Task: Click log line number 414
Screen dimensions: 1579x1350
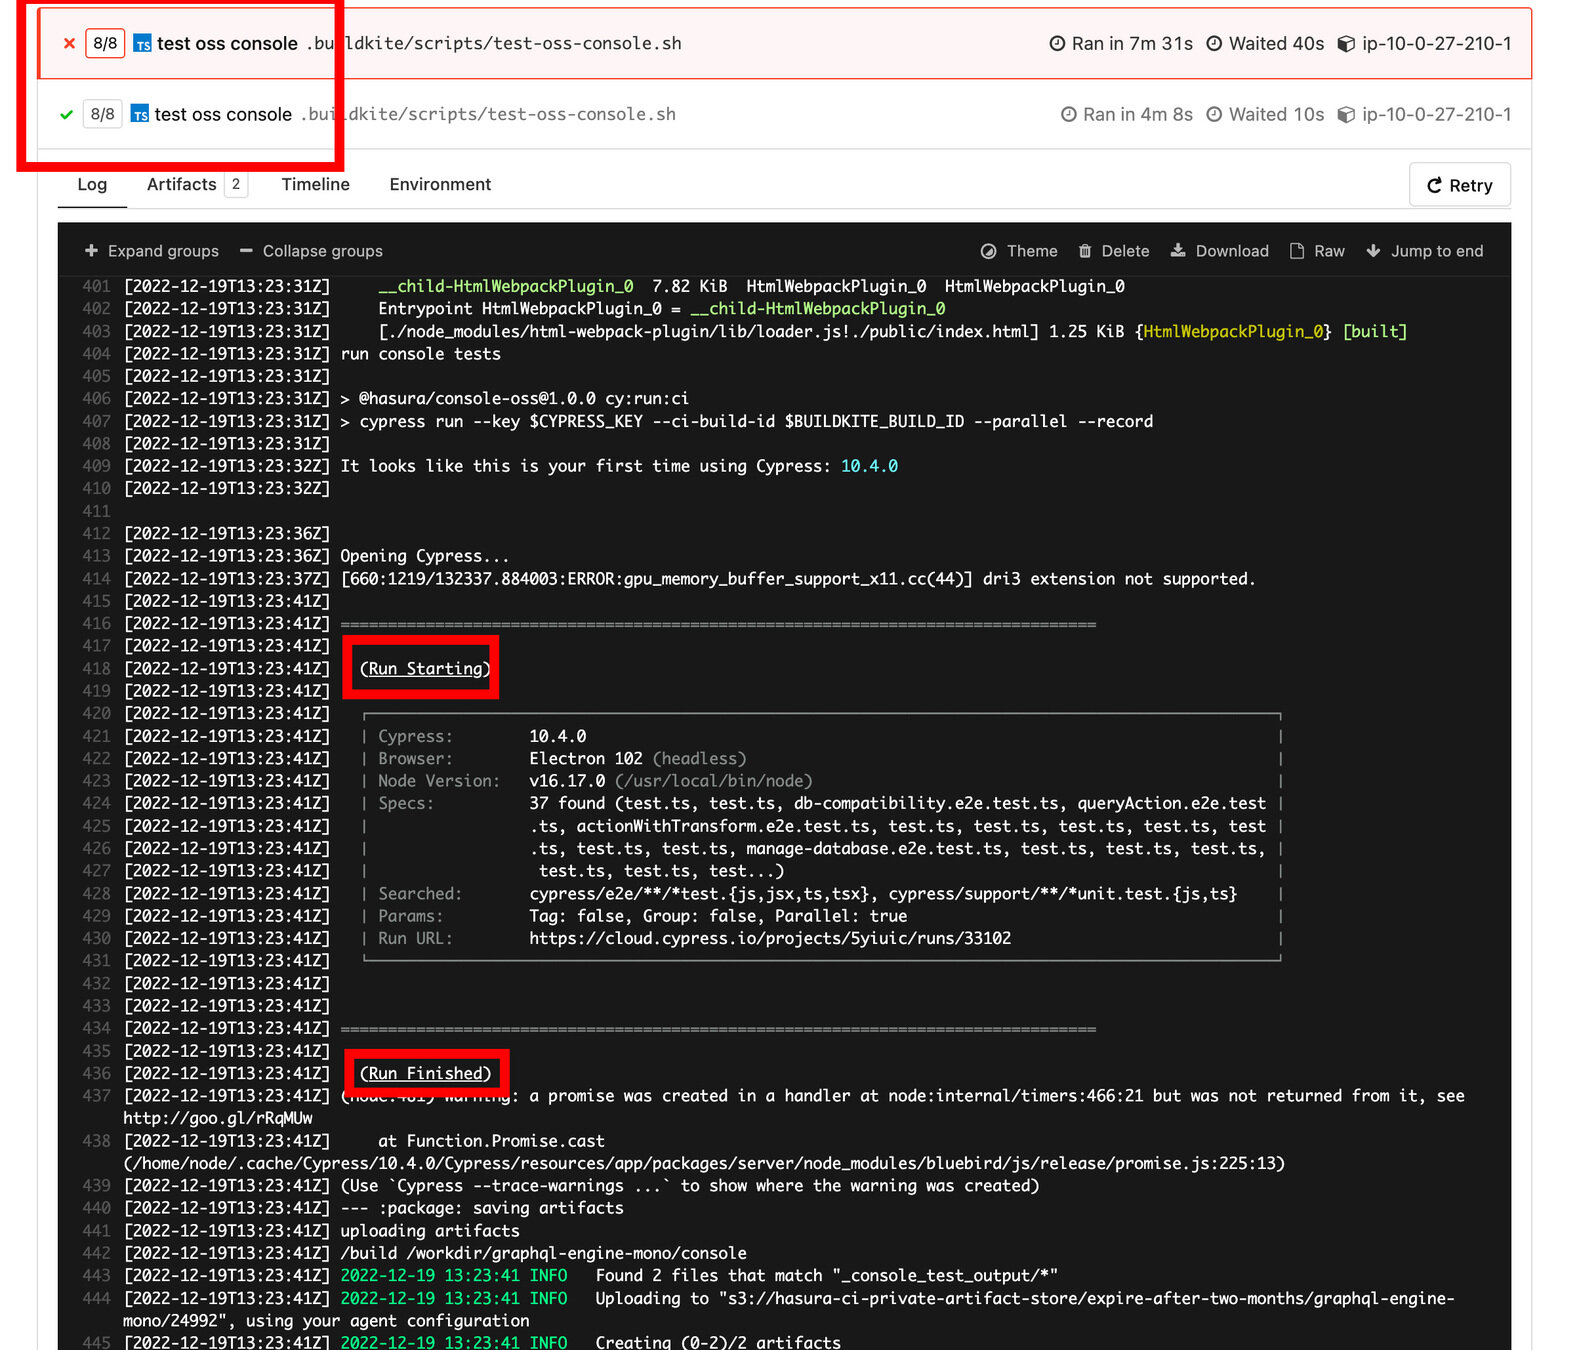Action: coord(97,578)
